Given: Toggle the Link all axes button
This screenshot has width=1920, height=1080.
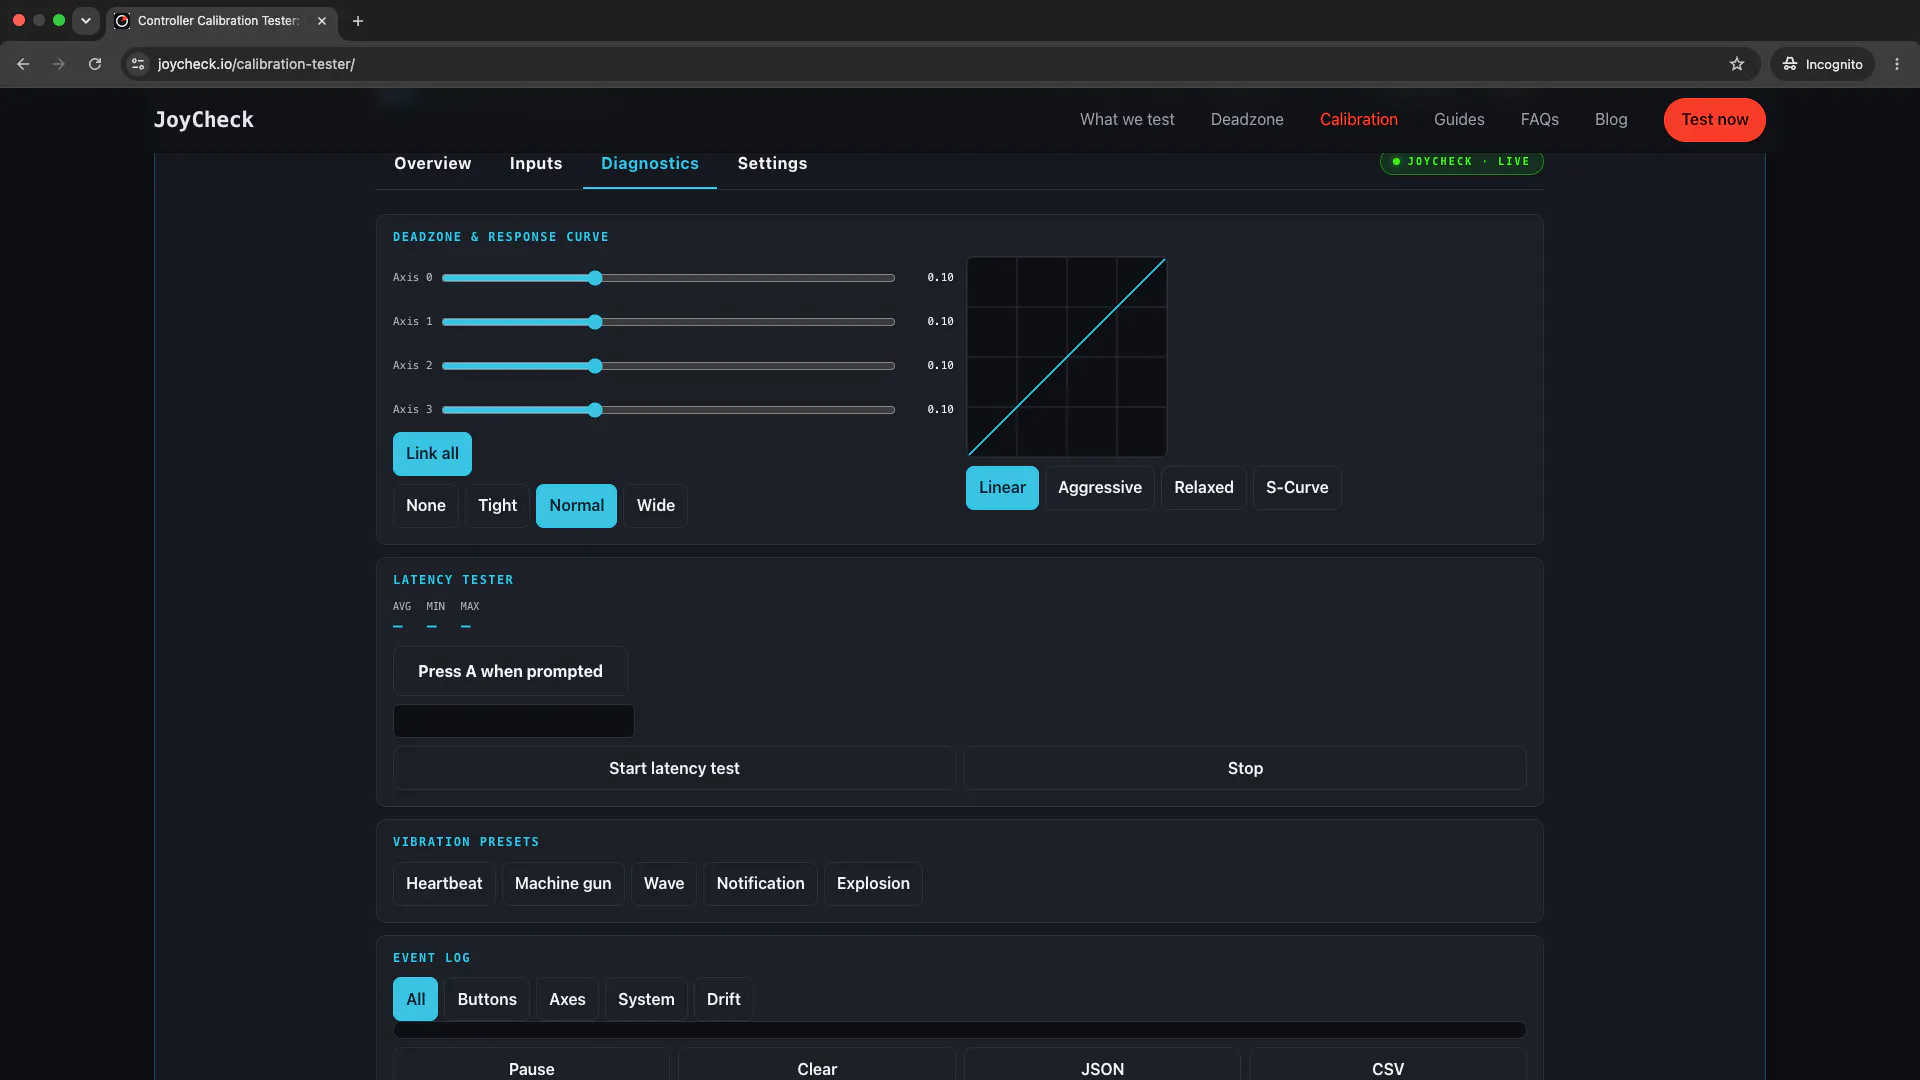Looking at the screenshot, I should 432,454.
